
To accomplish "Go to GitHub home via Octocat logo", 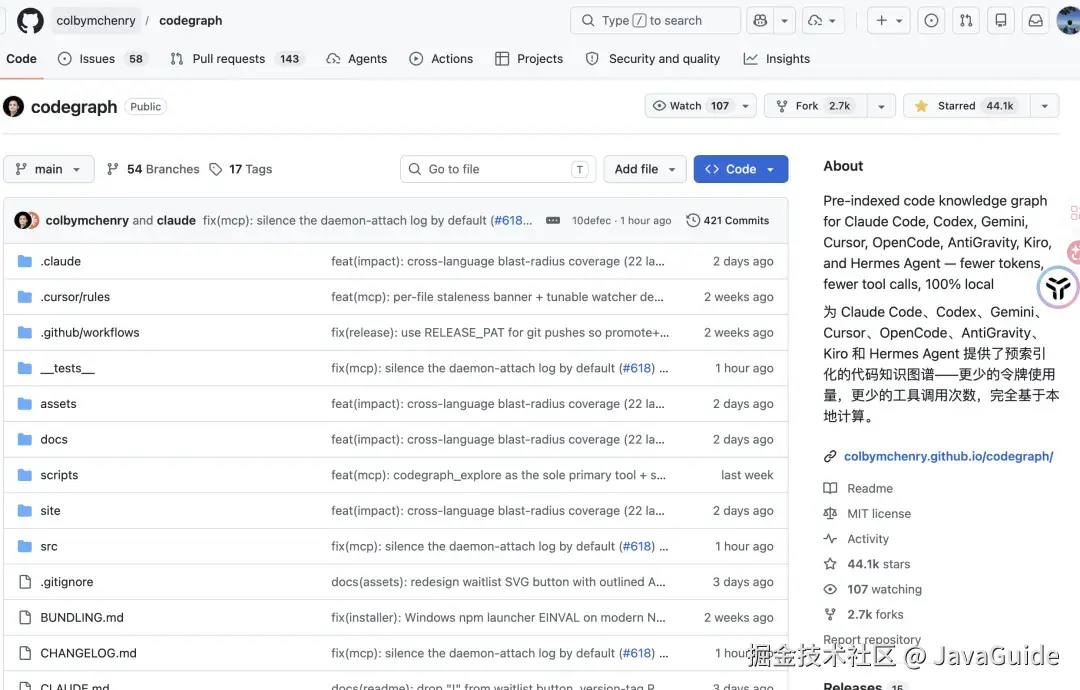I will tap(30, 21).
